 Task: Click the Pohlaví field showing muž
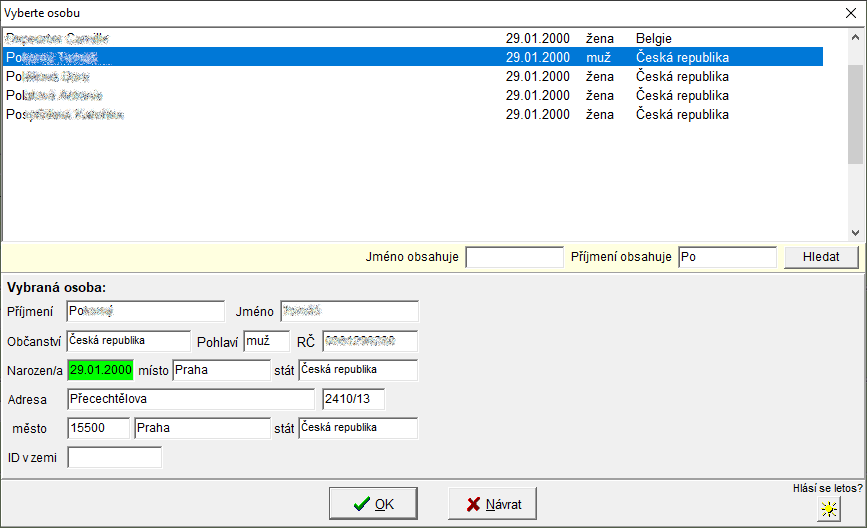coord(265,341)
